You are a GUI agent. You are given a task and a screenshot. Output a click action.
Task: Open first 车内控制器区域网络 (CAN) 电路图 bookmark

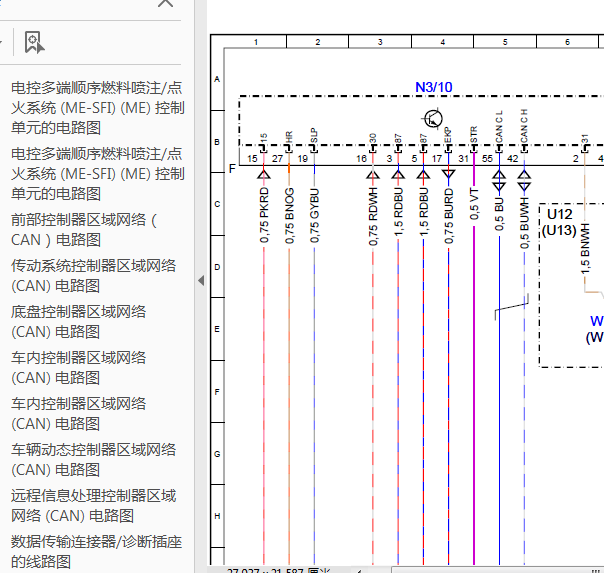[x=78, y=368]
